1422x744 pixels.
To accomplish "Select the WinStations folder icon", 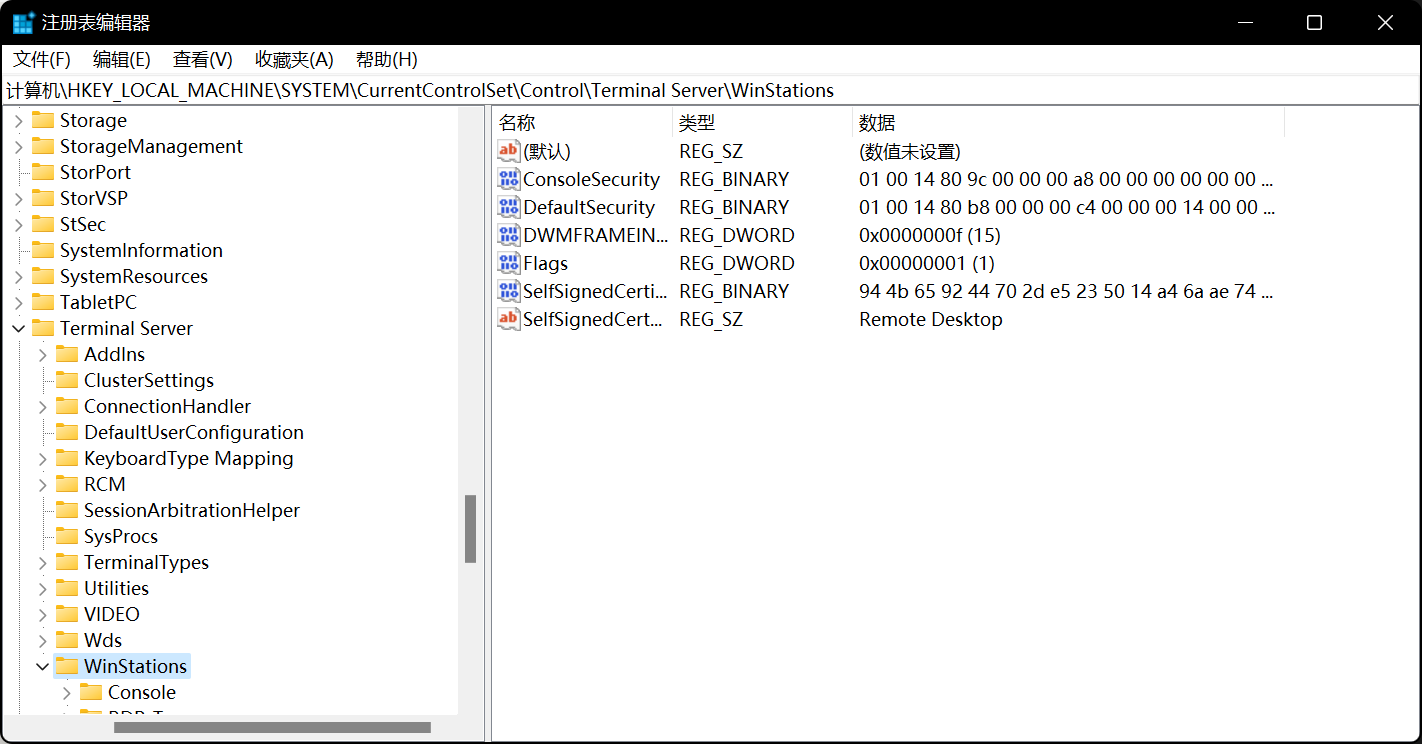I will 67,666.
